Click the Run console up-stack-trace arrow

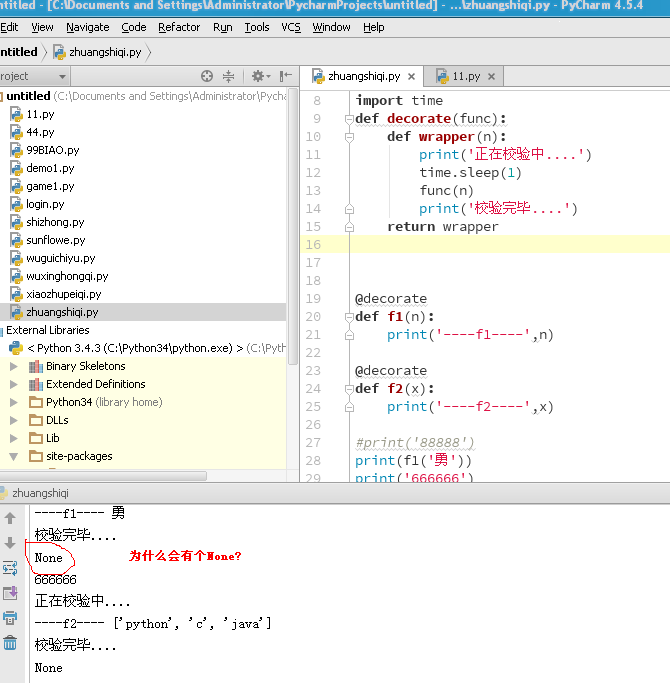(10, 518)
